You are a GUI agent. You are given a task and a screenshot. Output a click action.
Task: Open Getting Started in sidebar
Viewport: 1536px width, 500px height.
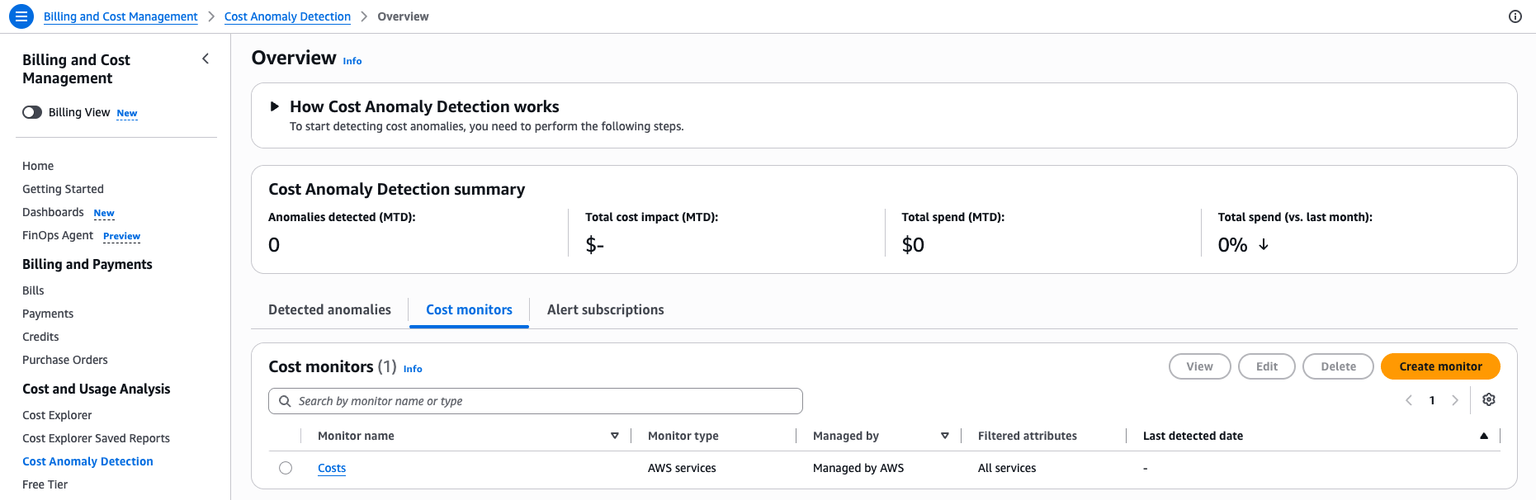(x=63, y=189)
